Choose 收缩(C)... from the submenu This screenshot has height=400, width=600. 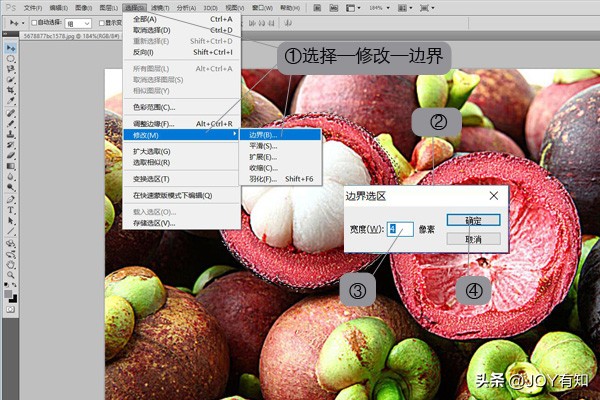[x=280, y=168]
